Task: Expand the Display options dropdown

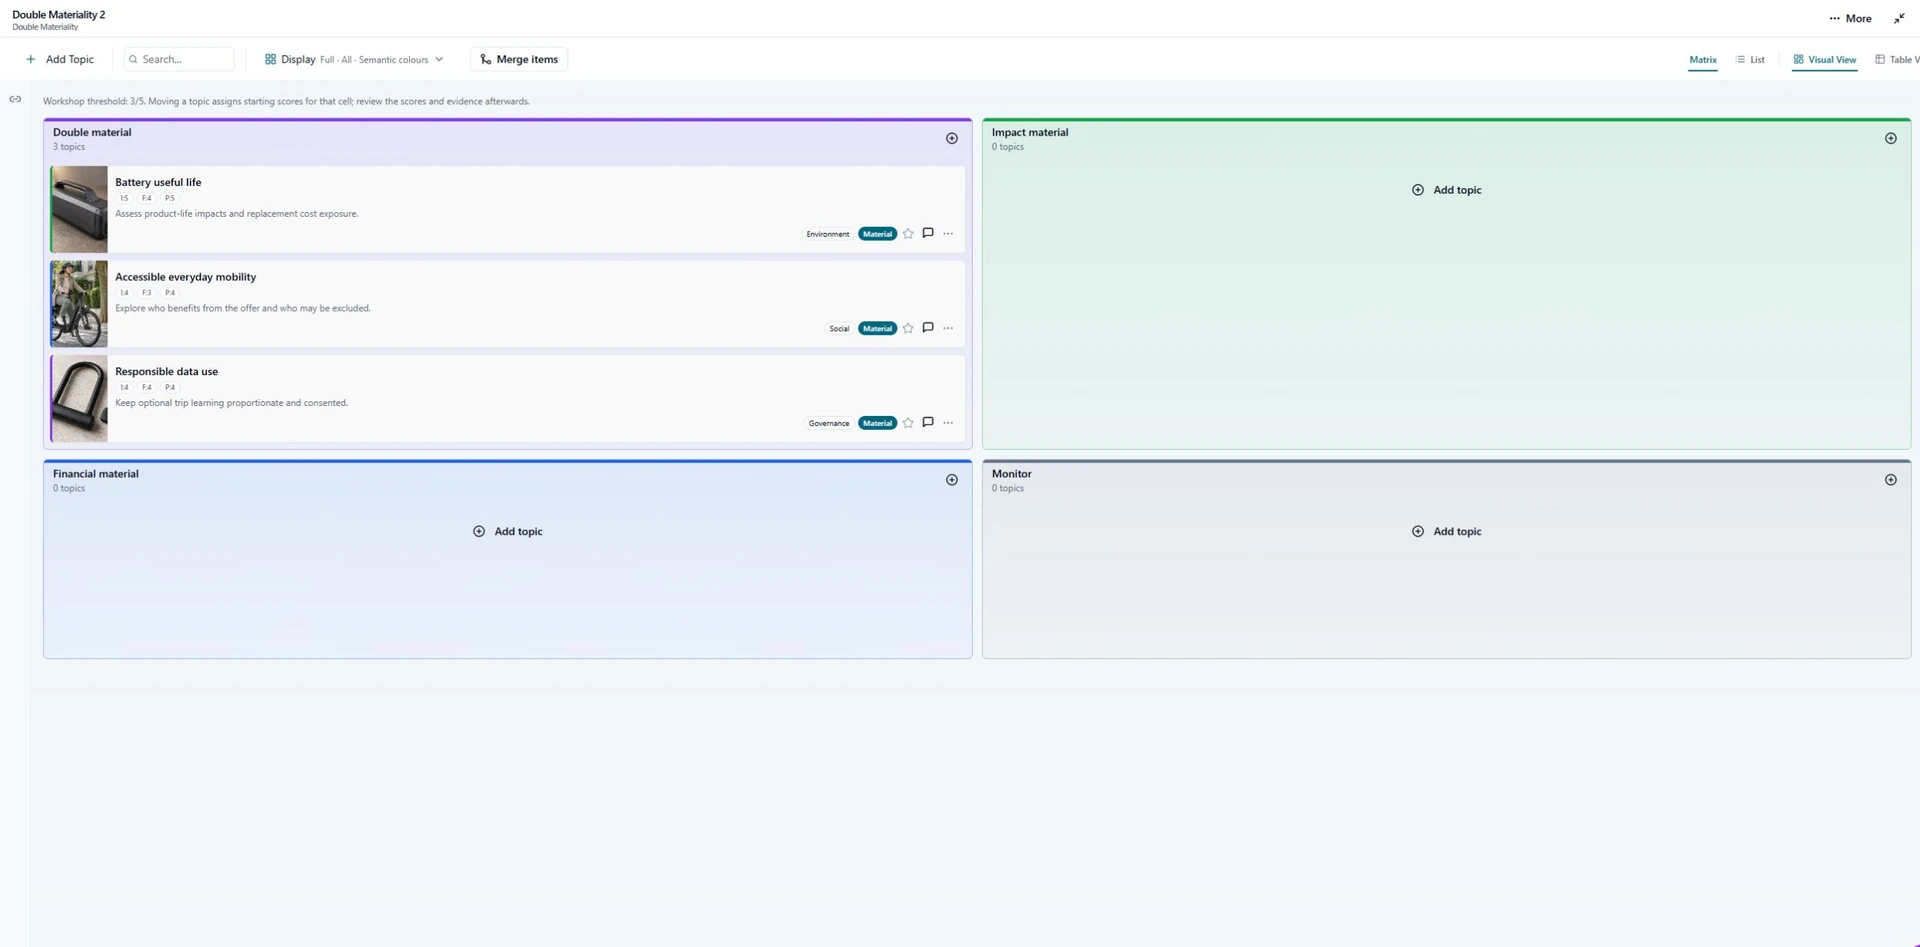Action: tap(354, 59)
